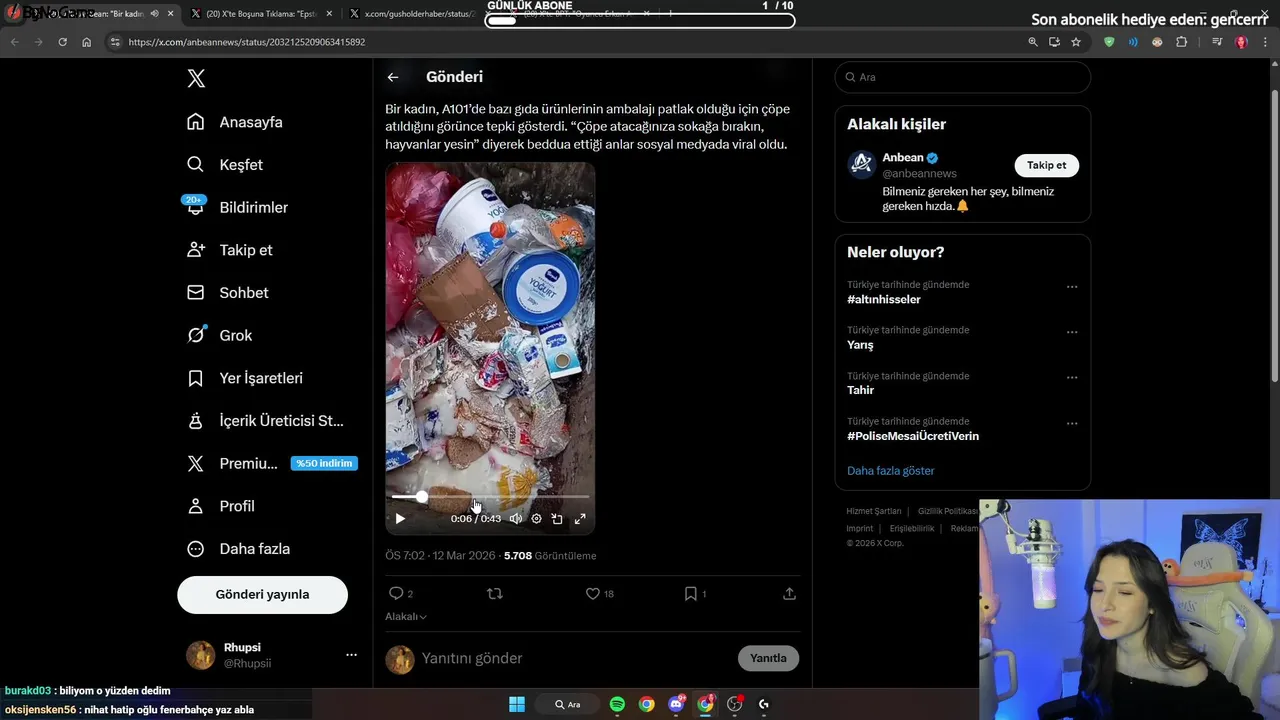Click the browser address bar URL
This screenshot has width=1280, height=720.
point(247,42)
